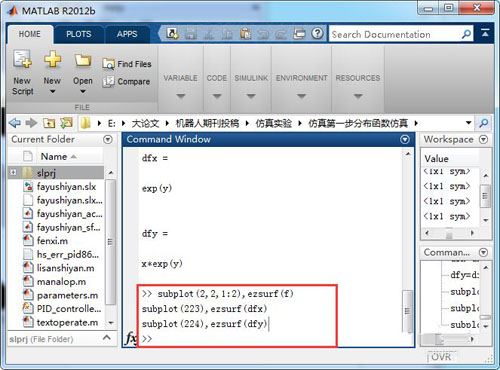The image size is (500, 370).
Task: Click the 机器人期刊投稿 path segment
Action: click(x=207, y=123)
